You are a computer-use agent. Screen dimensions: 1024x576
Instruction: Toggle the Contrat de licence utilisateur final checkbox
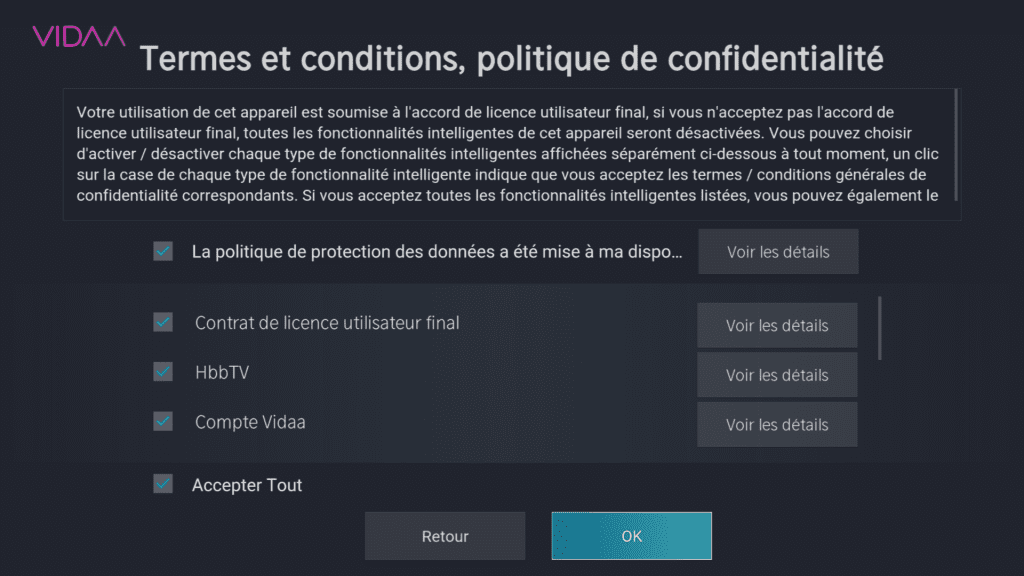163,323
